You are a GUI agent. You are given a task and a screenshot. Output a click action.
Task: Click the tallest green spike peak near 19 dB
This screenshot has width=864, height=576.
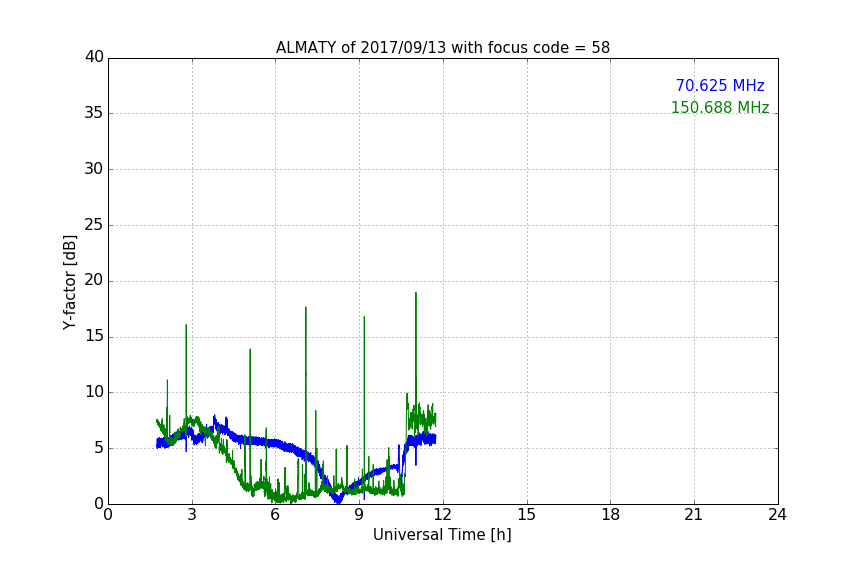pos(415,293)
